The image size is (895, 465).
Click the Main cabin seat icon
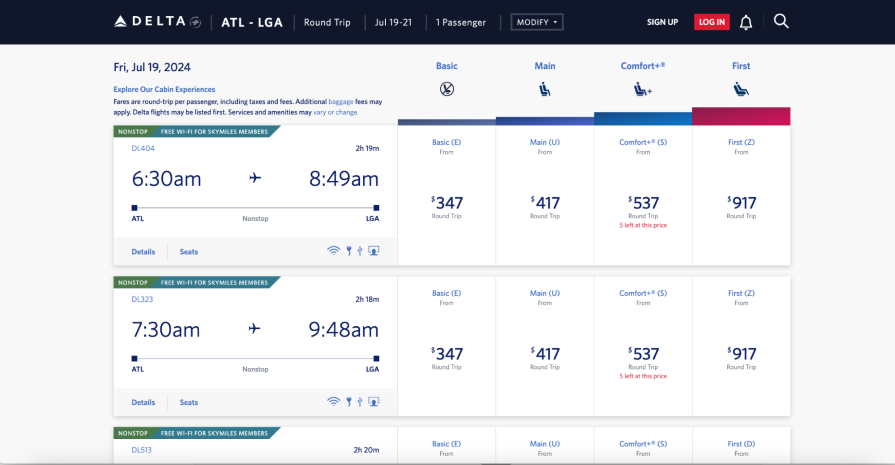[545, 90]
